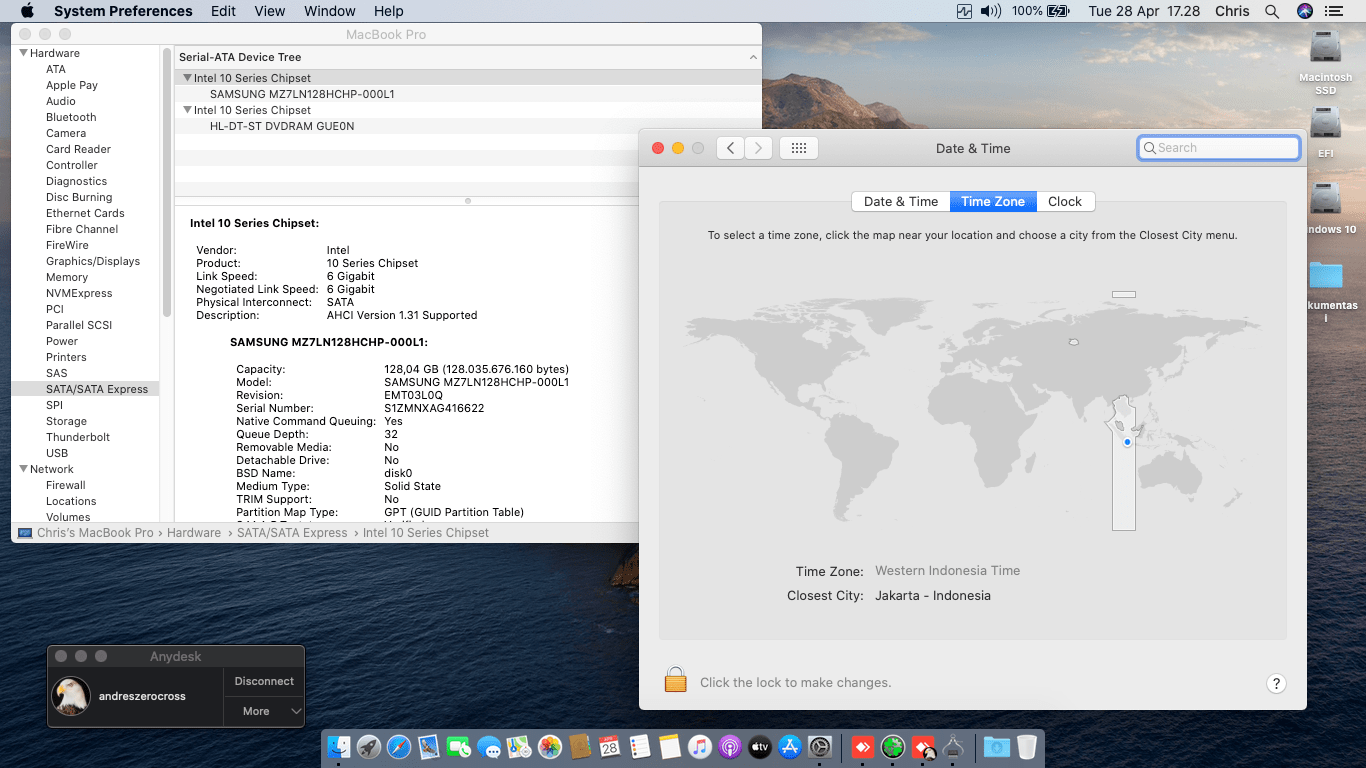The image size is (1366, 768).
Task: Select USB in the sidebar
Action: 57,453
